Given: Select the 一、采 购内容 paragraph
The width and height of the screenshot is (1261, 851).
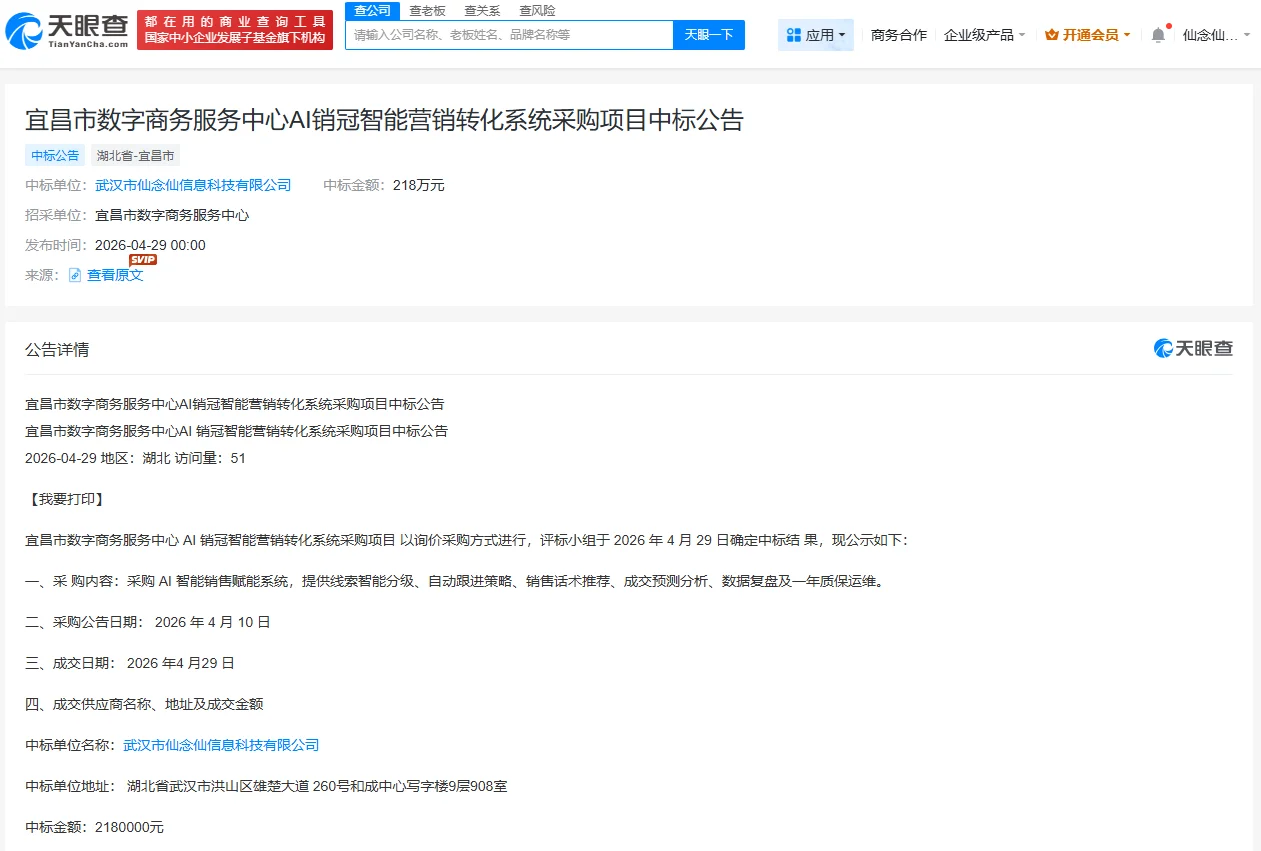Looking at the screenshot, I should pos(455,581).
